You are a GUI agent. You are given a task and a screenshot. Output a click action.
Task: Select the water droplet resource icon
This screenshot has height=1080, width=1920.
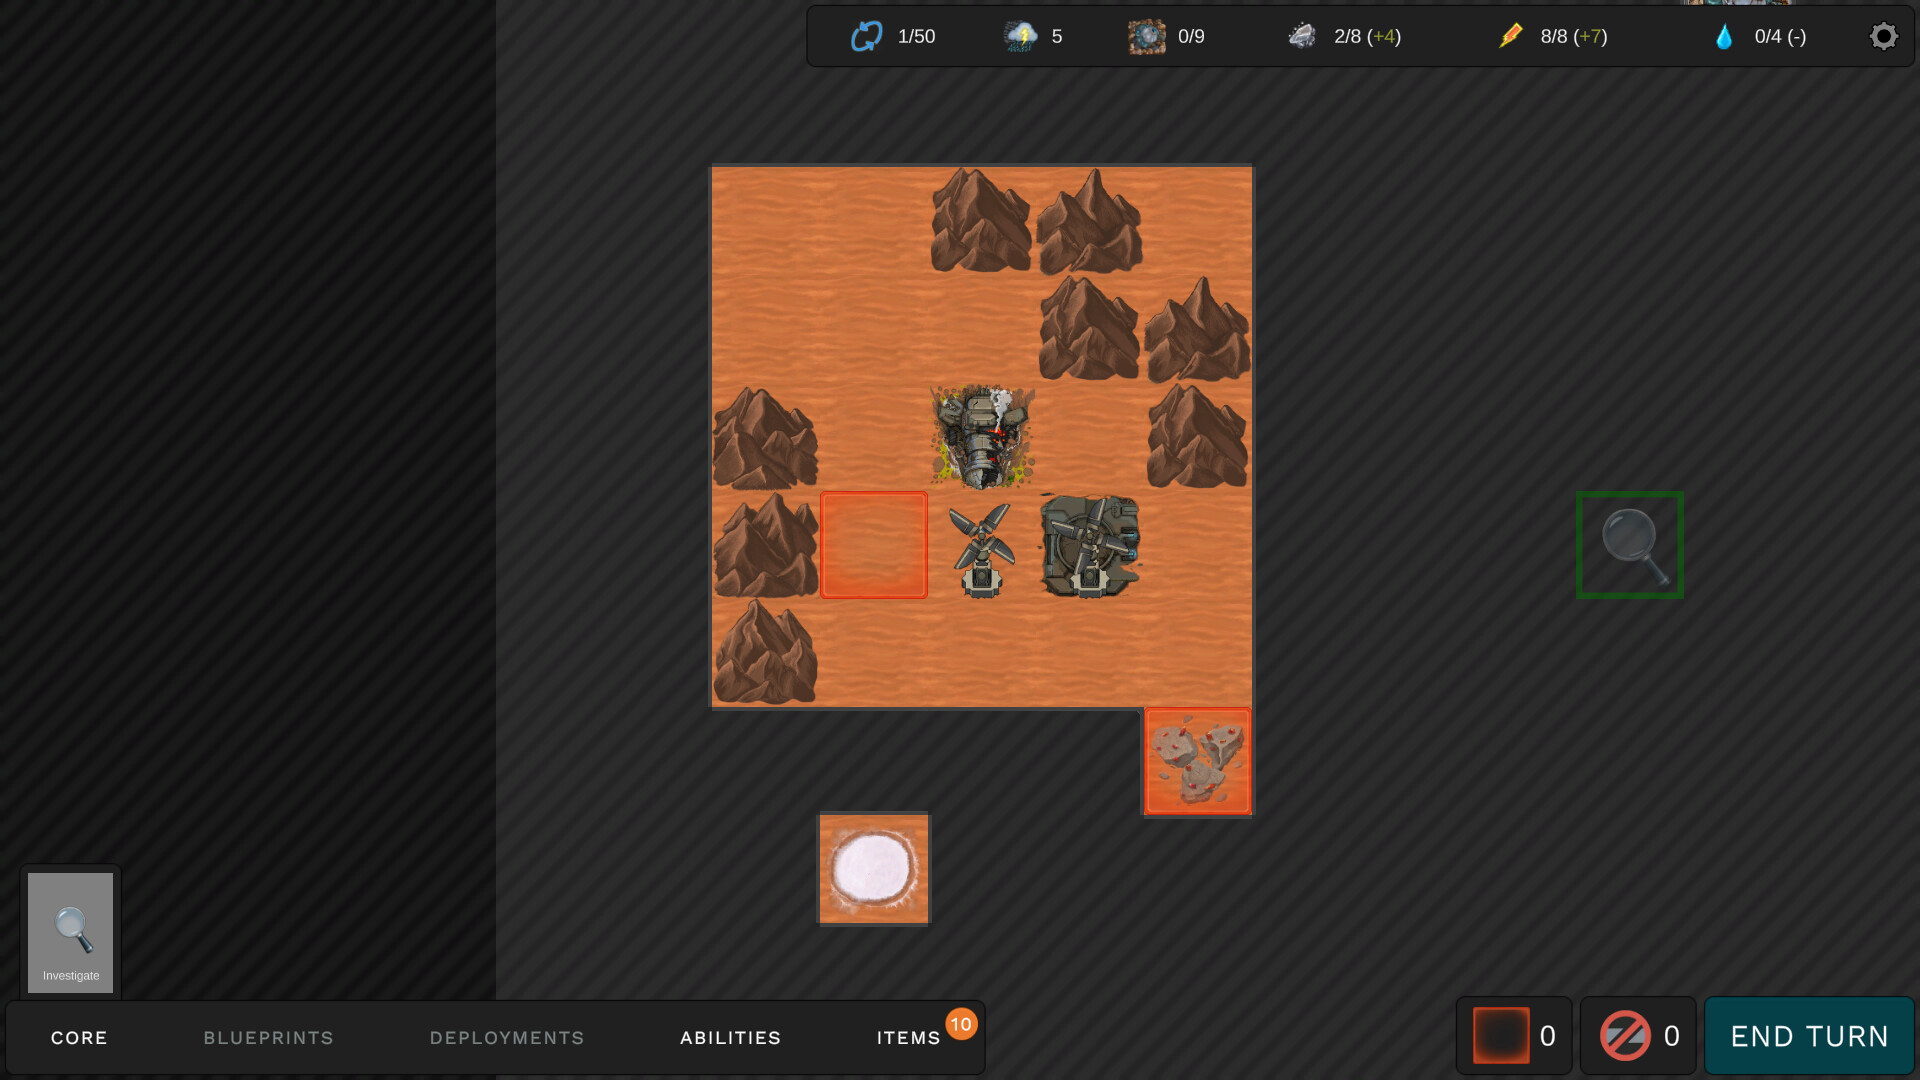(x=1724, y=36)
